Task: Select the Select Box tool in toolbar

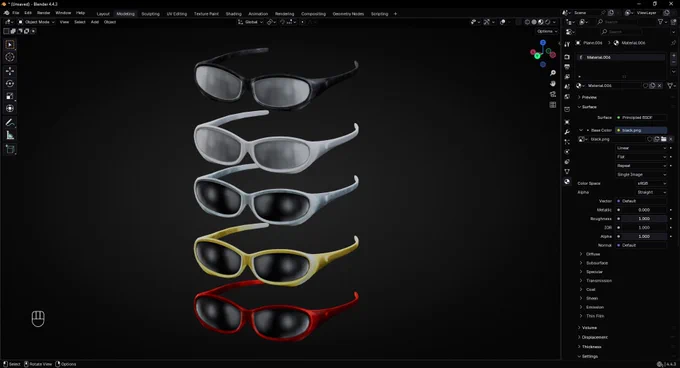Action: 10,45
